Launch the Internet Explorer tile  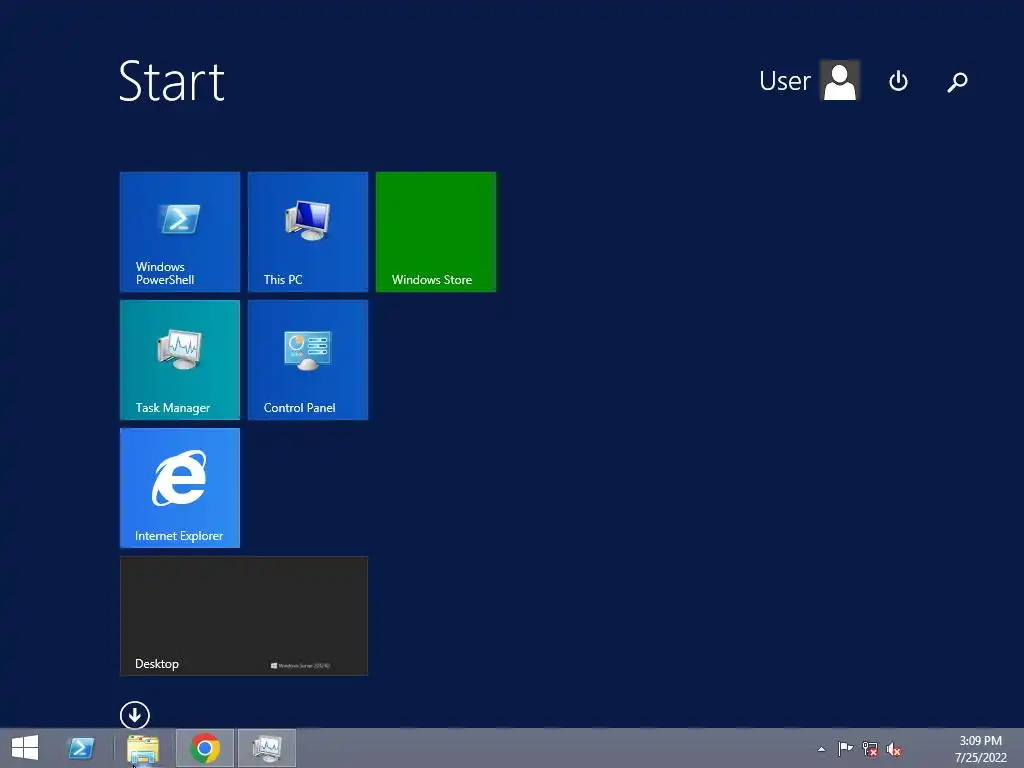tap(180, 488)
